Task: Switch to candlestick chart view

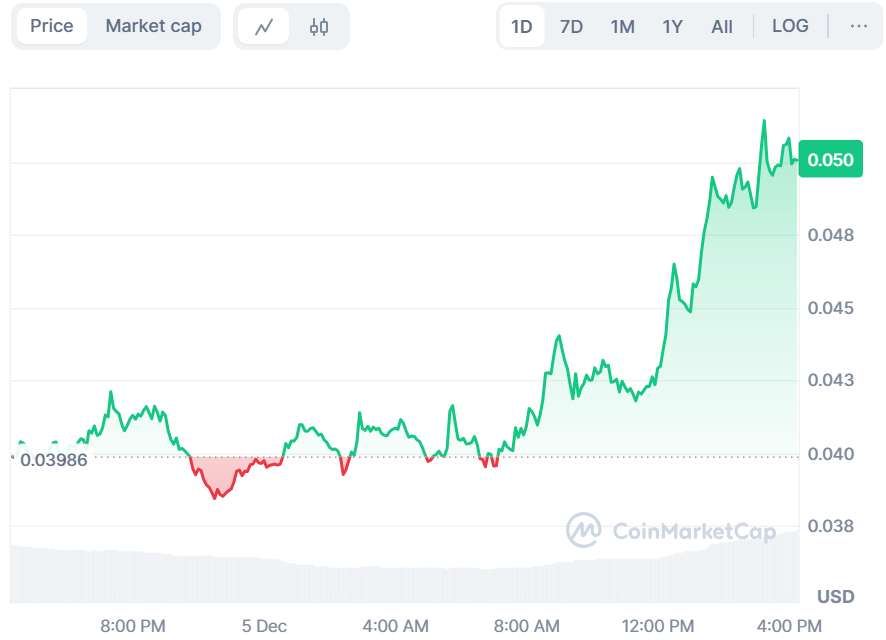Action: click(319, 27)
